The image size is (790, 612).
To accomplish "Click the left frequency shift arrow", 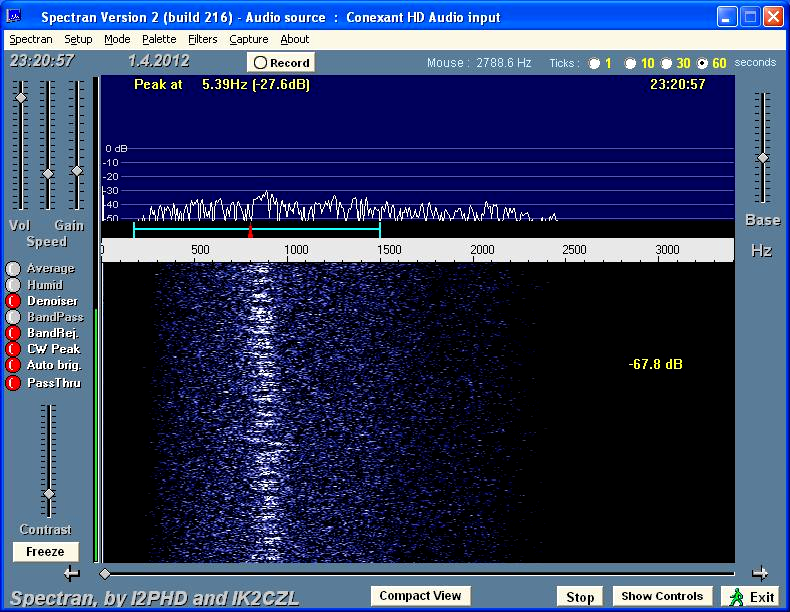I will coord(72,573).
